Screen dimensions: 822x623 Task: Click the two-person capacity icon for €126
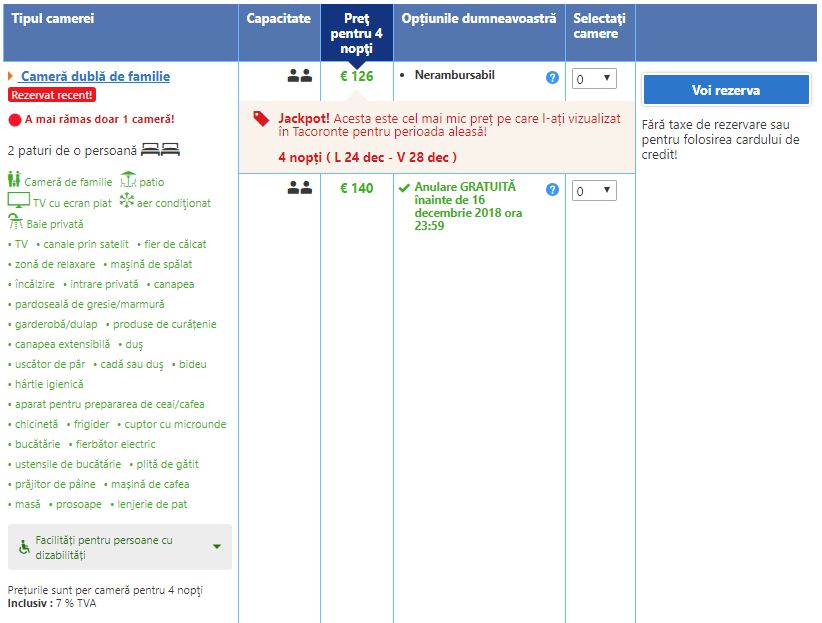[300, 75]
